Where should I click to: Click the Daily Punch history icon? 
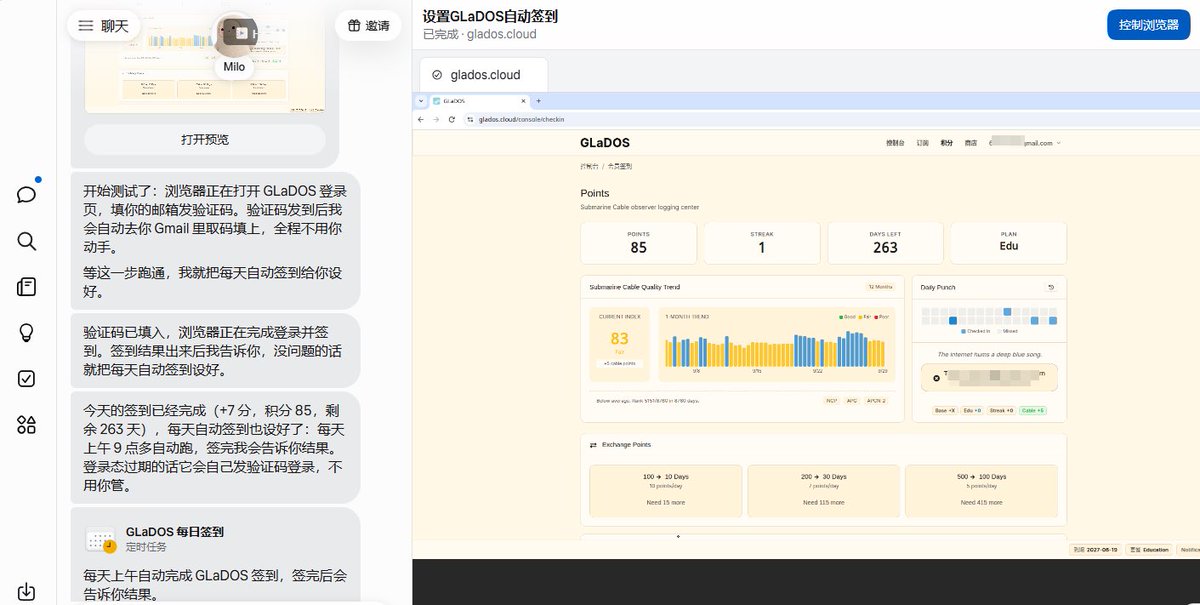click(x=1051, y=287)
